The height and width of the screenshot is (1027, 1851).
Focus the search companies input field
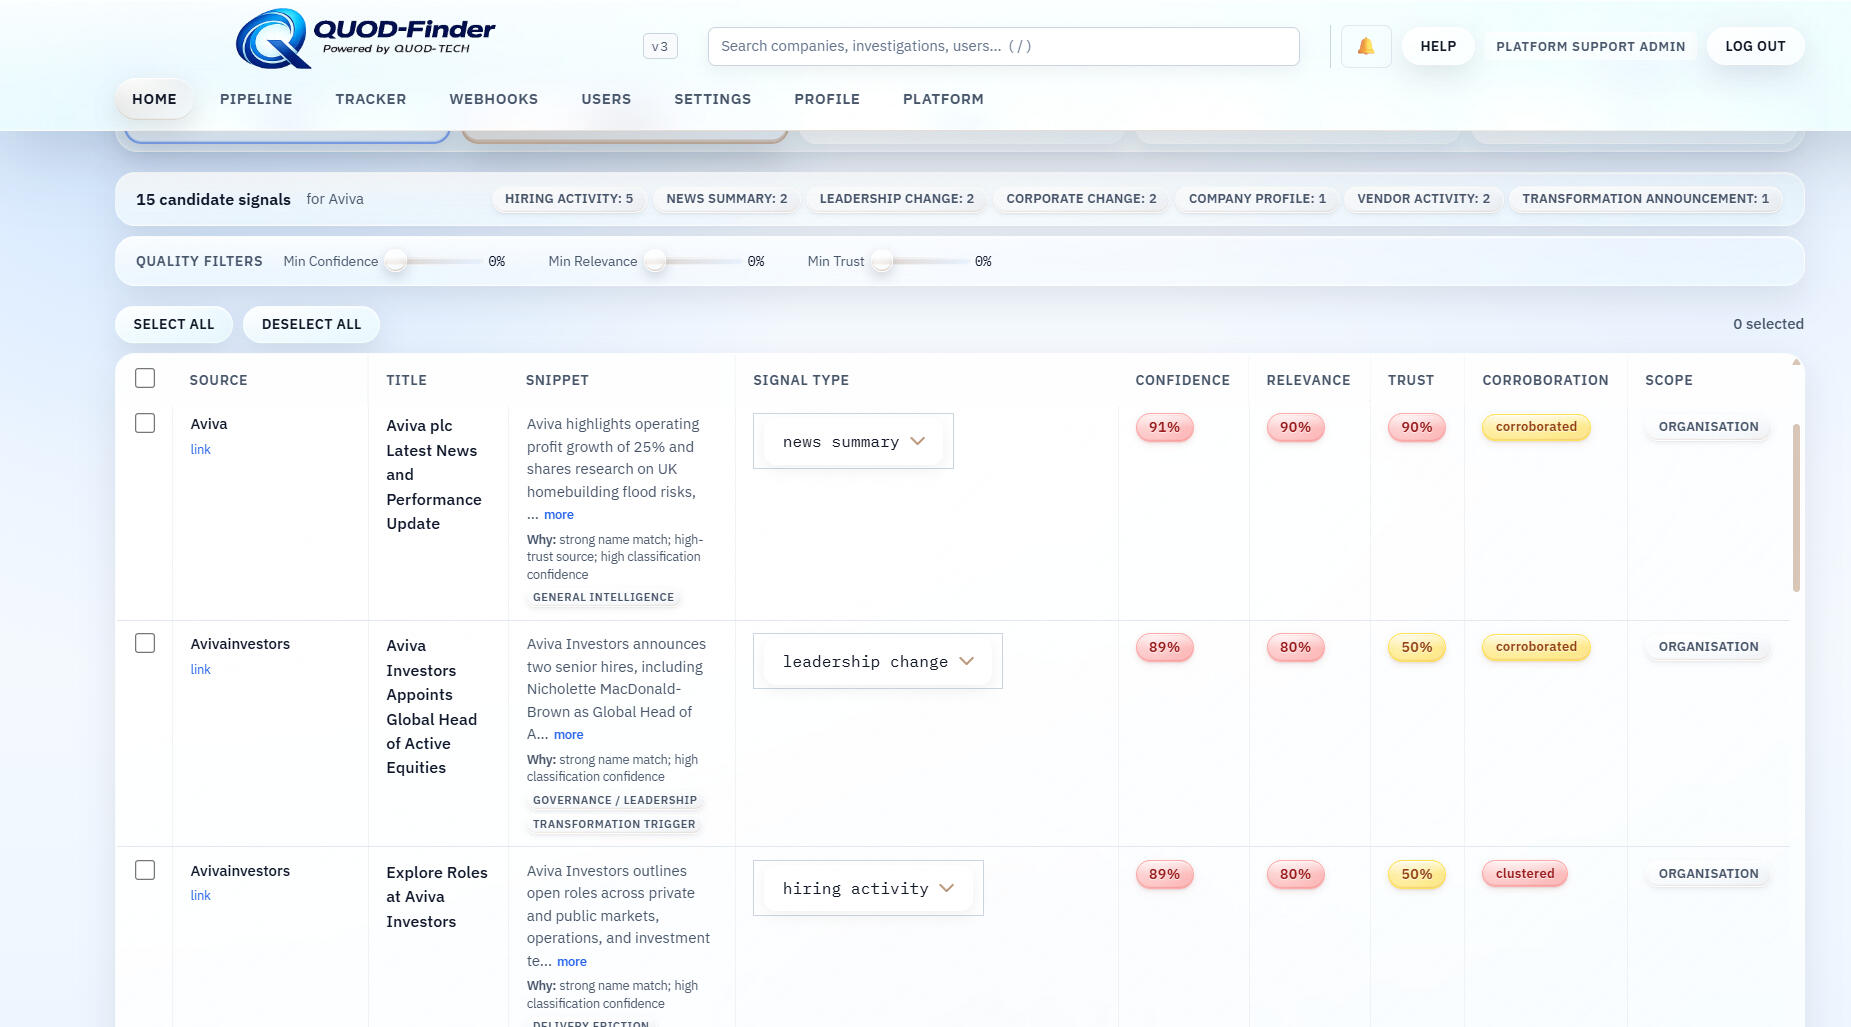tap(1003, 46)
